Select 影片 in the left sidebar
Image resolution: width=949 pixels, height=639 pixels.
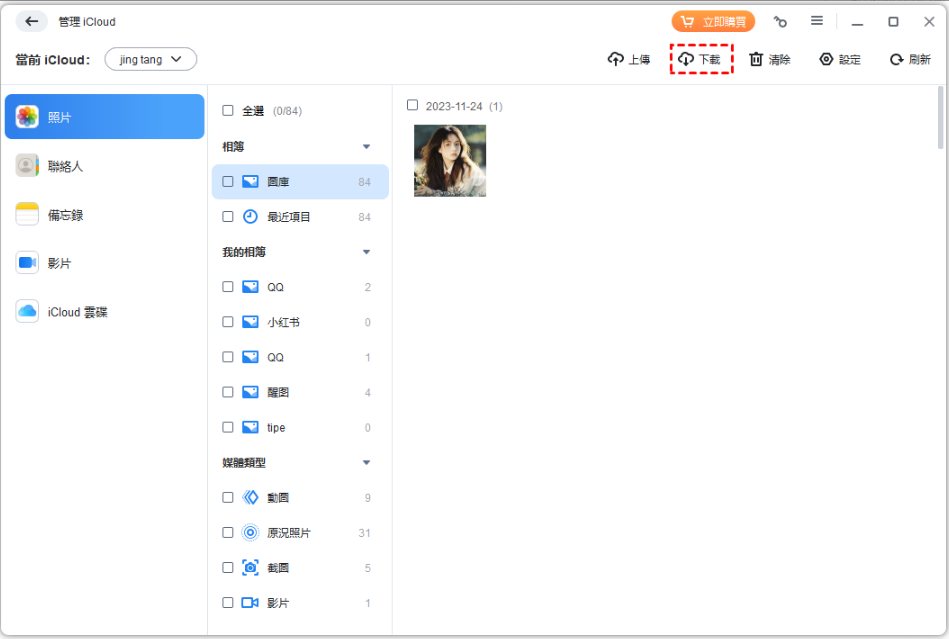pyautogui.click(x=105, y=263)
